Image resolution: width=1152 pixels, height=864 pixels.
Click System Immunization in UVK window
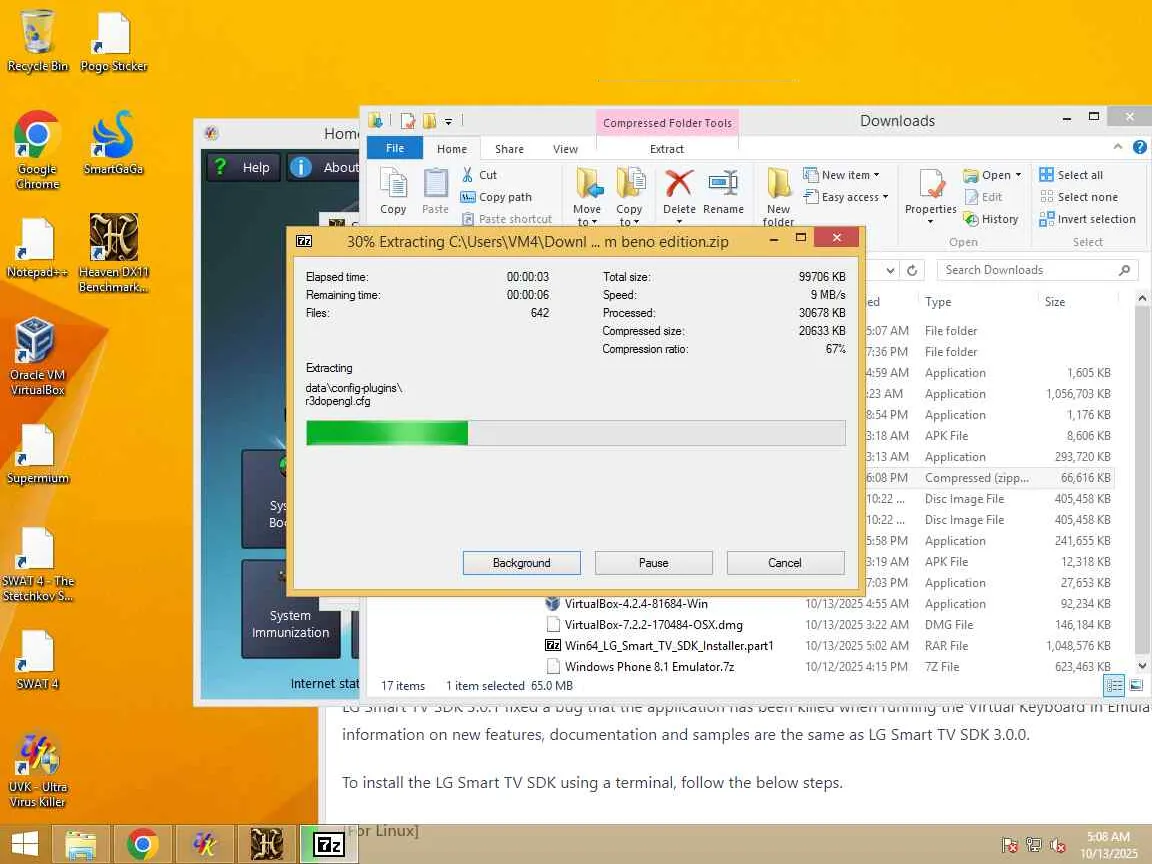[x=290, y=609]
